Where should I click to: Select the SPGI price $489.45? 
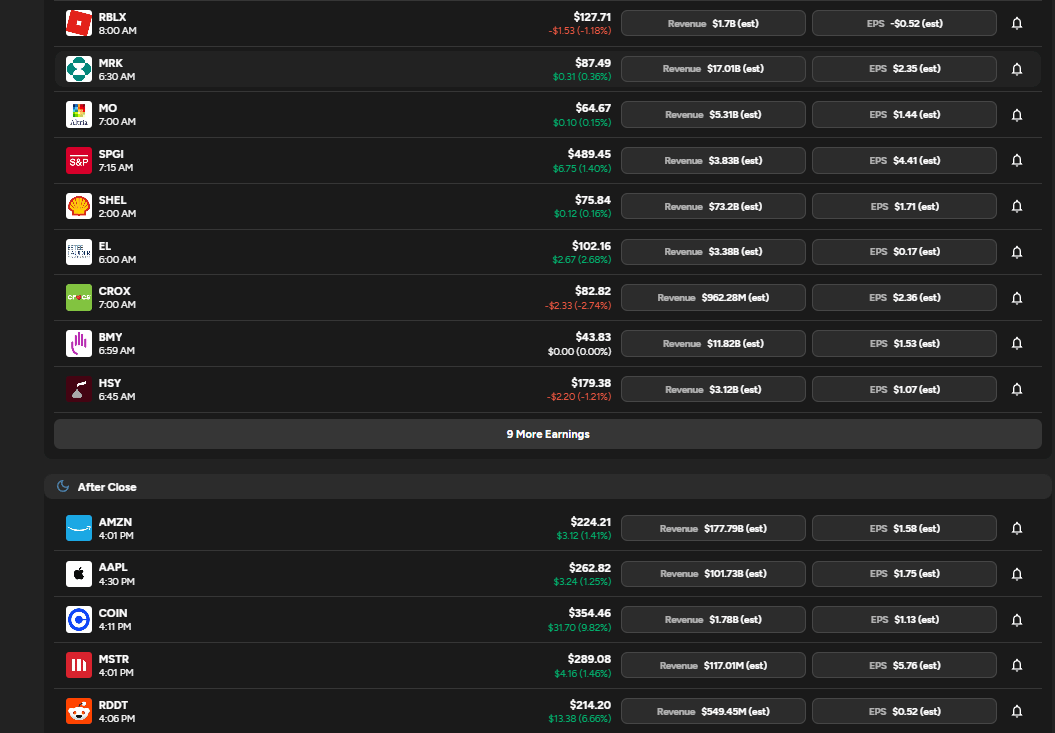click(589, 154)
